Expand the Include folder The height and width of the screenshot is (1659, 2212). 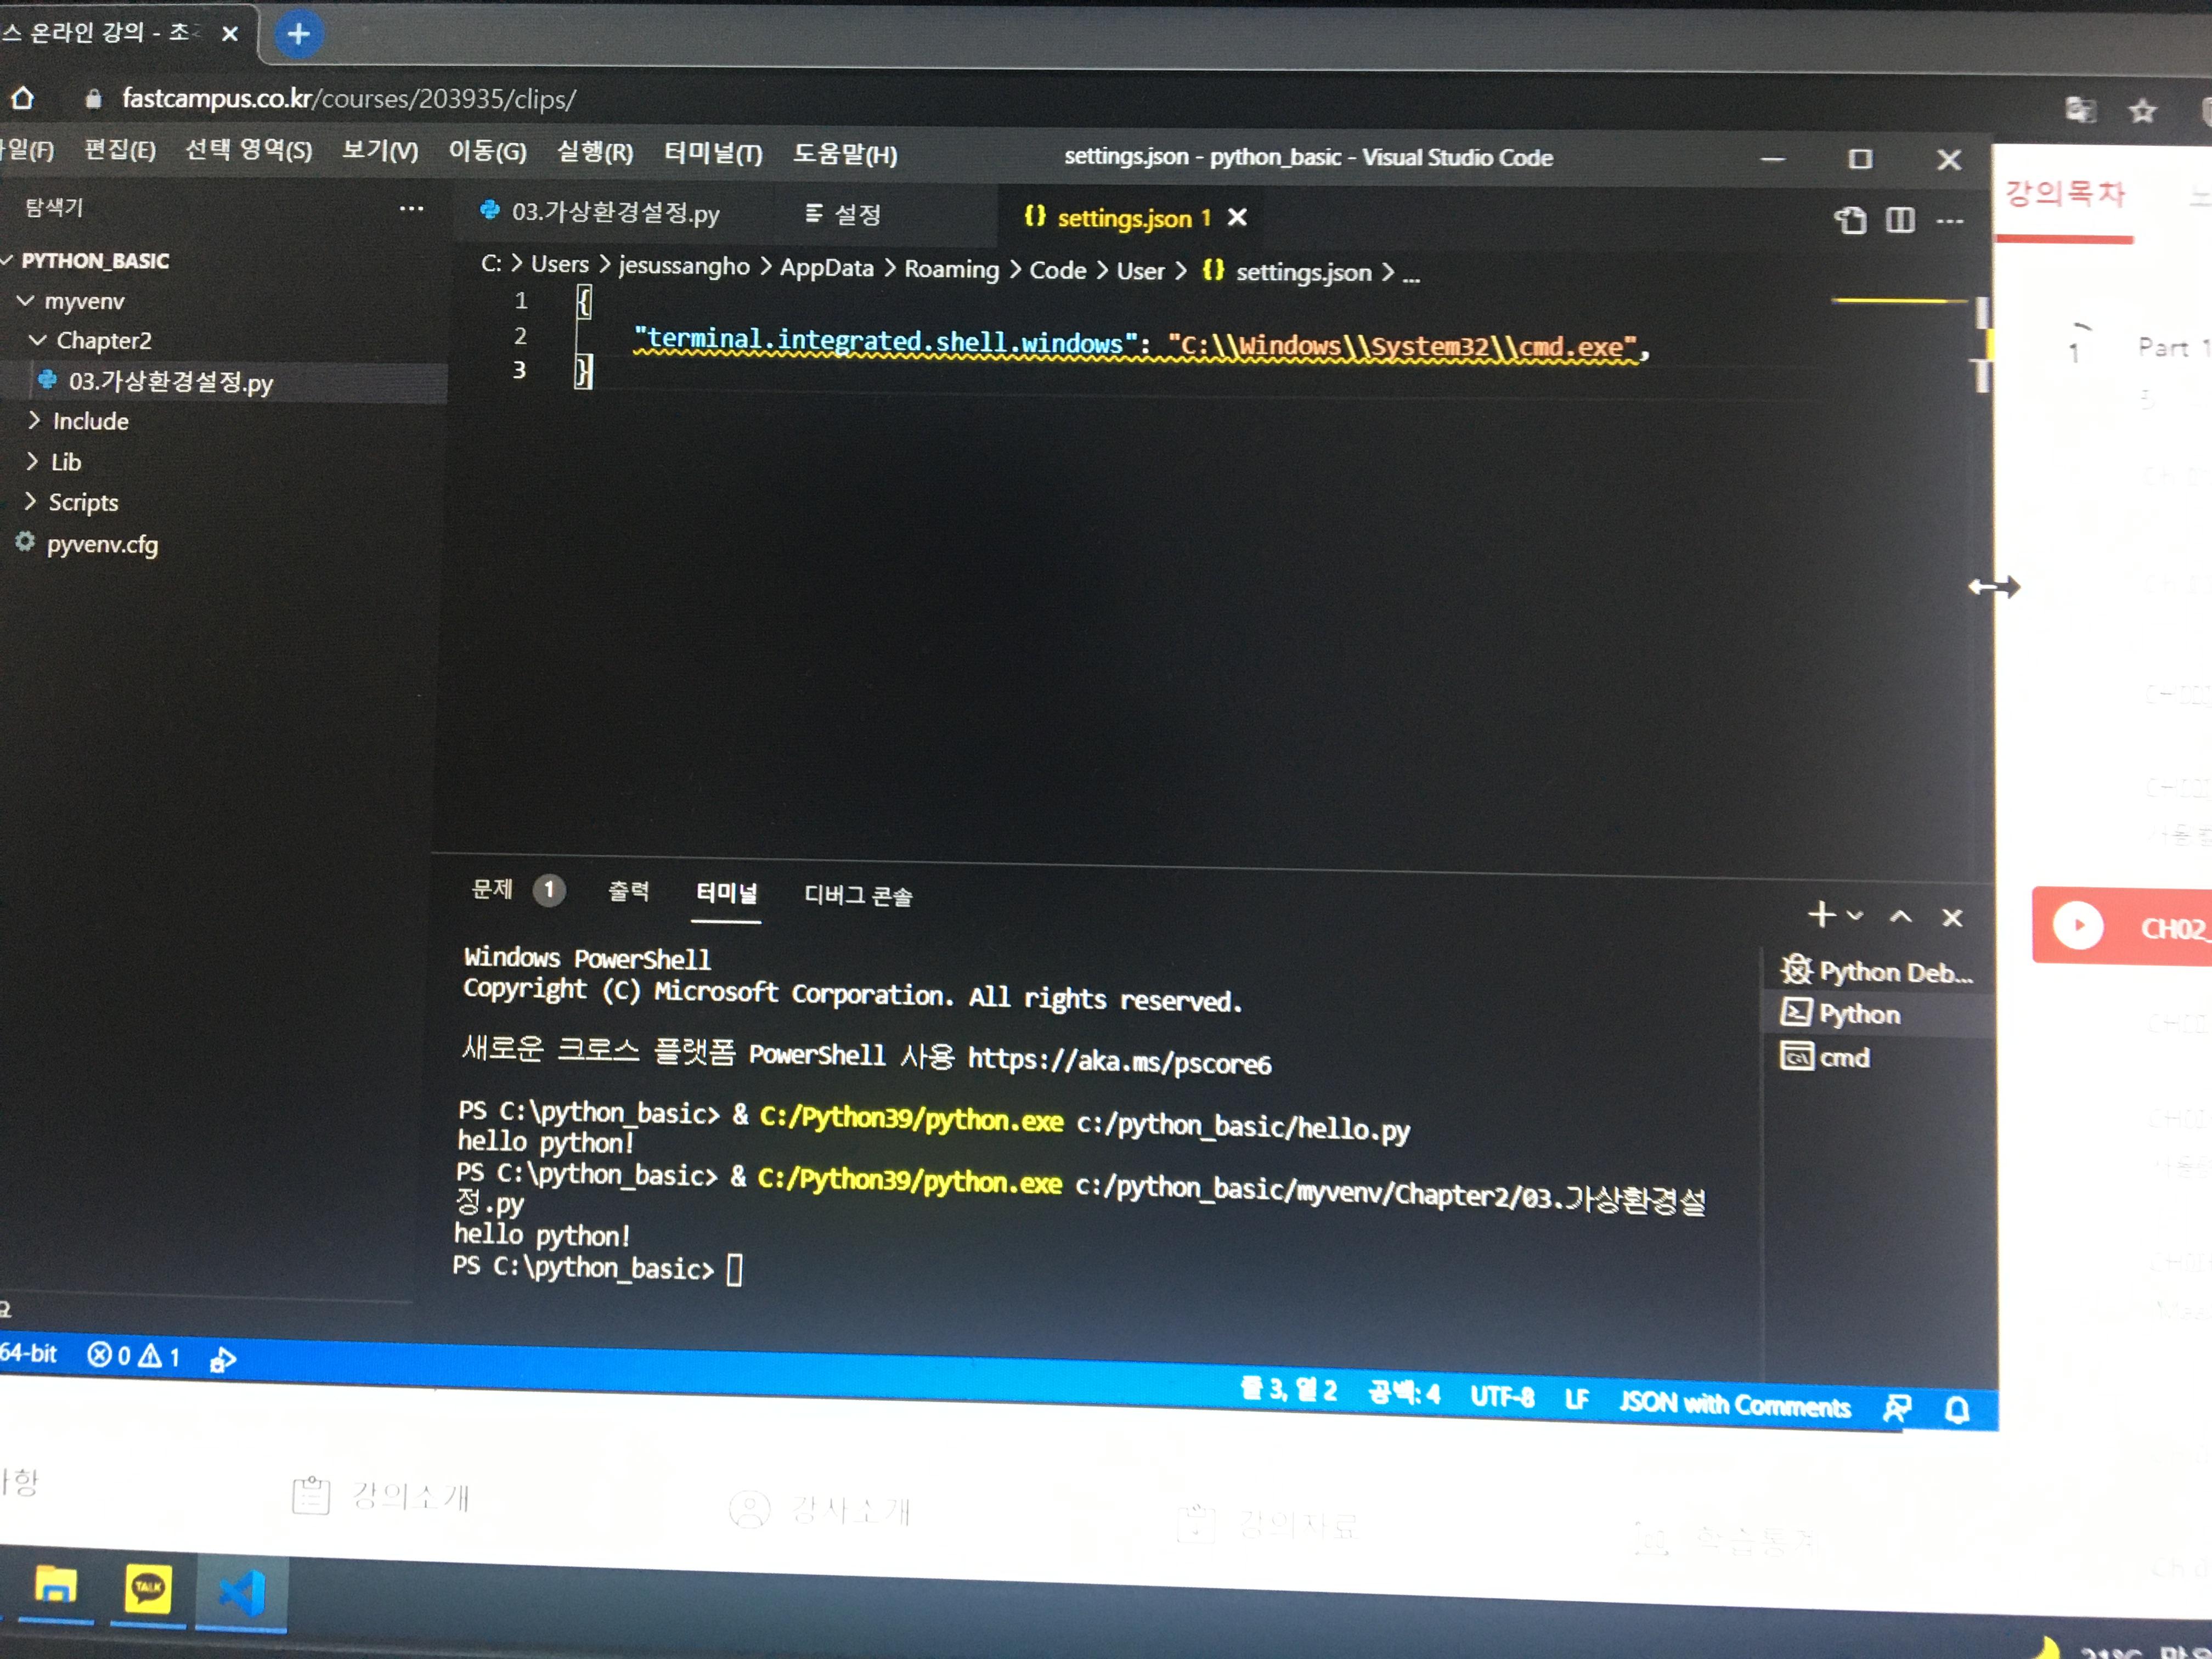pyautogui.click(x=35, y=420)
